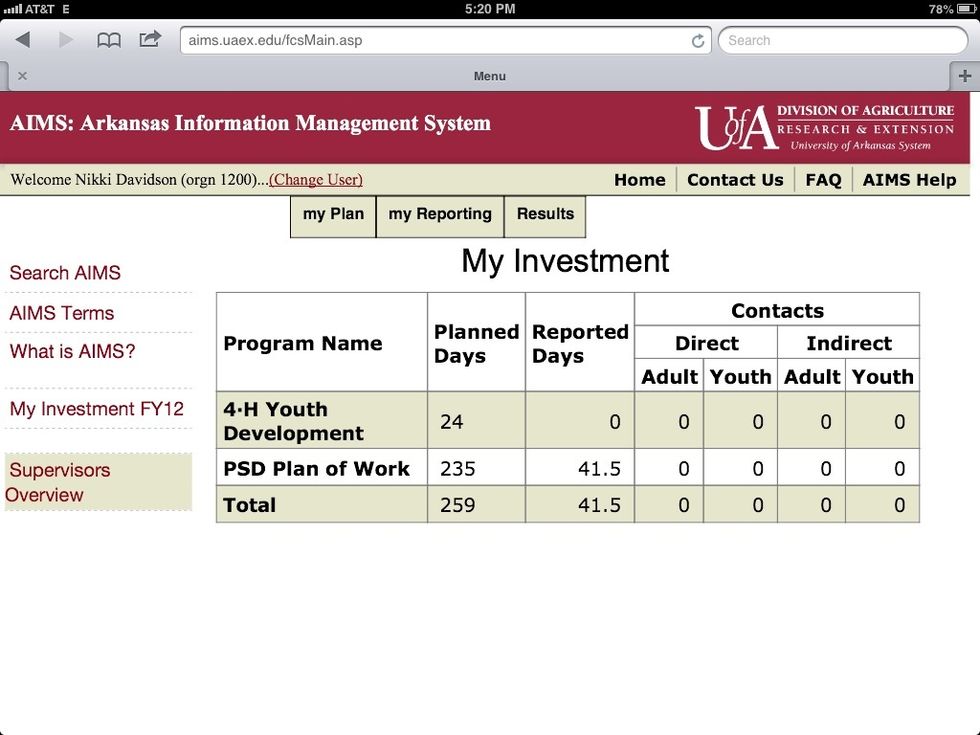Open Supervisors Overview in sidebar
Image resolution: width=980 pixels, height=735 pixels.
click(98, 482)
